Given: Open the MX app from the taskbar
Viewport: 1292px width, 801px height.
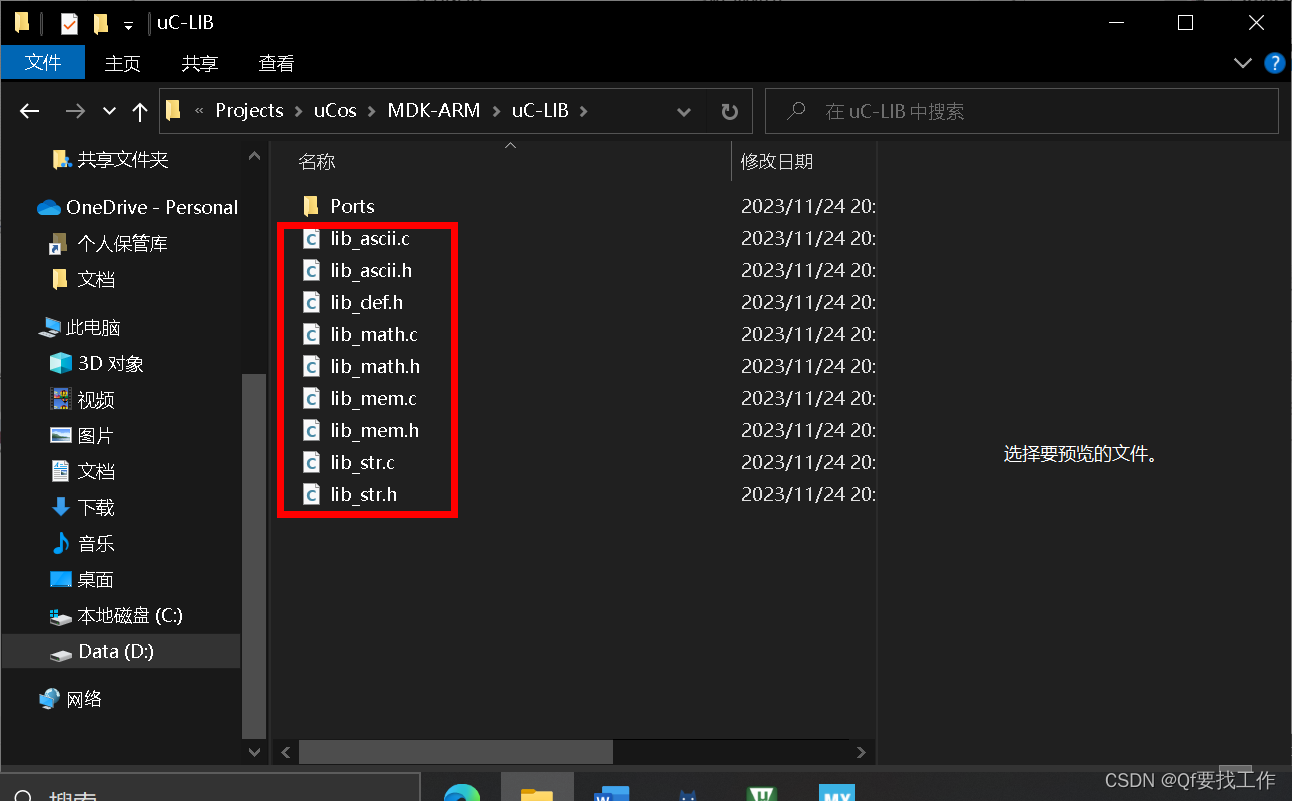Looking at the screenshot, I should click(836, 792).
